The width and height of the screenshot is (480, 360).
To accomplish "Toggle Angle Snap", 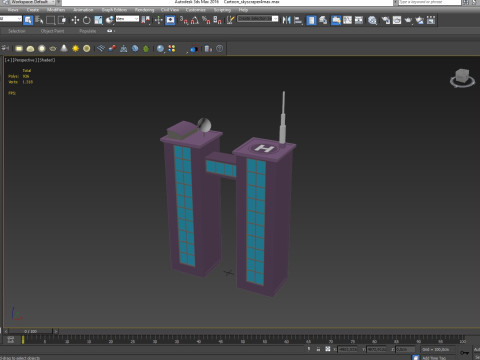I will pos(195,20).
